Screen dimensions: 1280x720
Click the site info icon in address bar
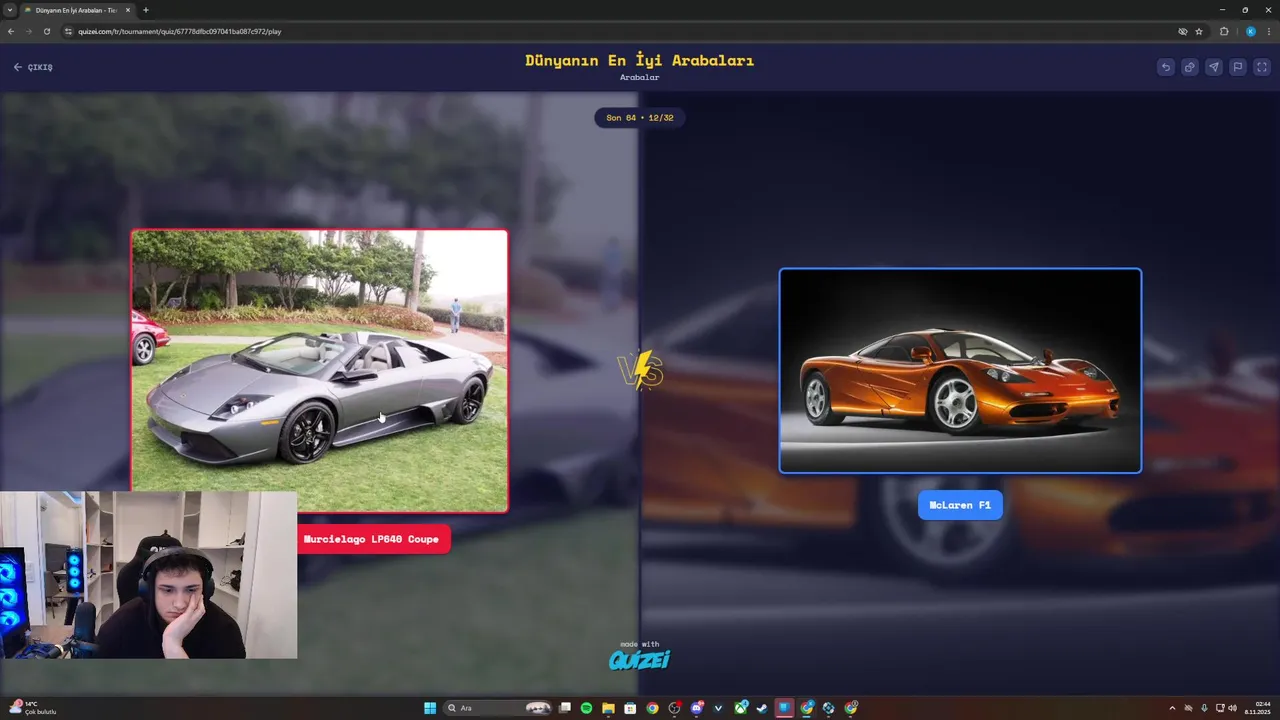[69, 31]
